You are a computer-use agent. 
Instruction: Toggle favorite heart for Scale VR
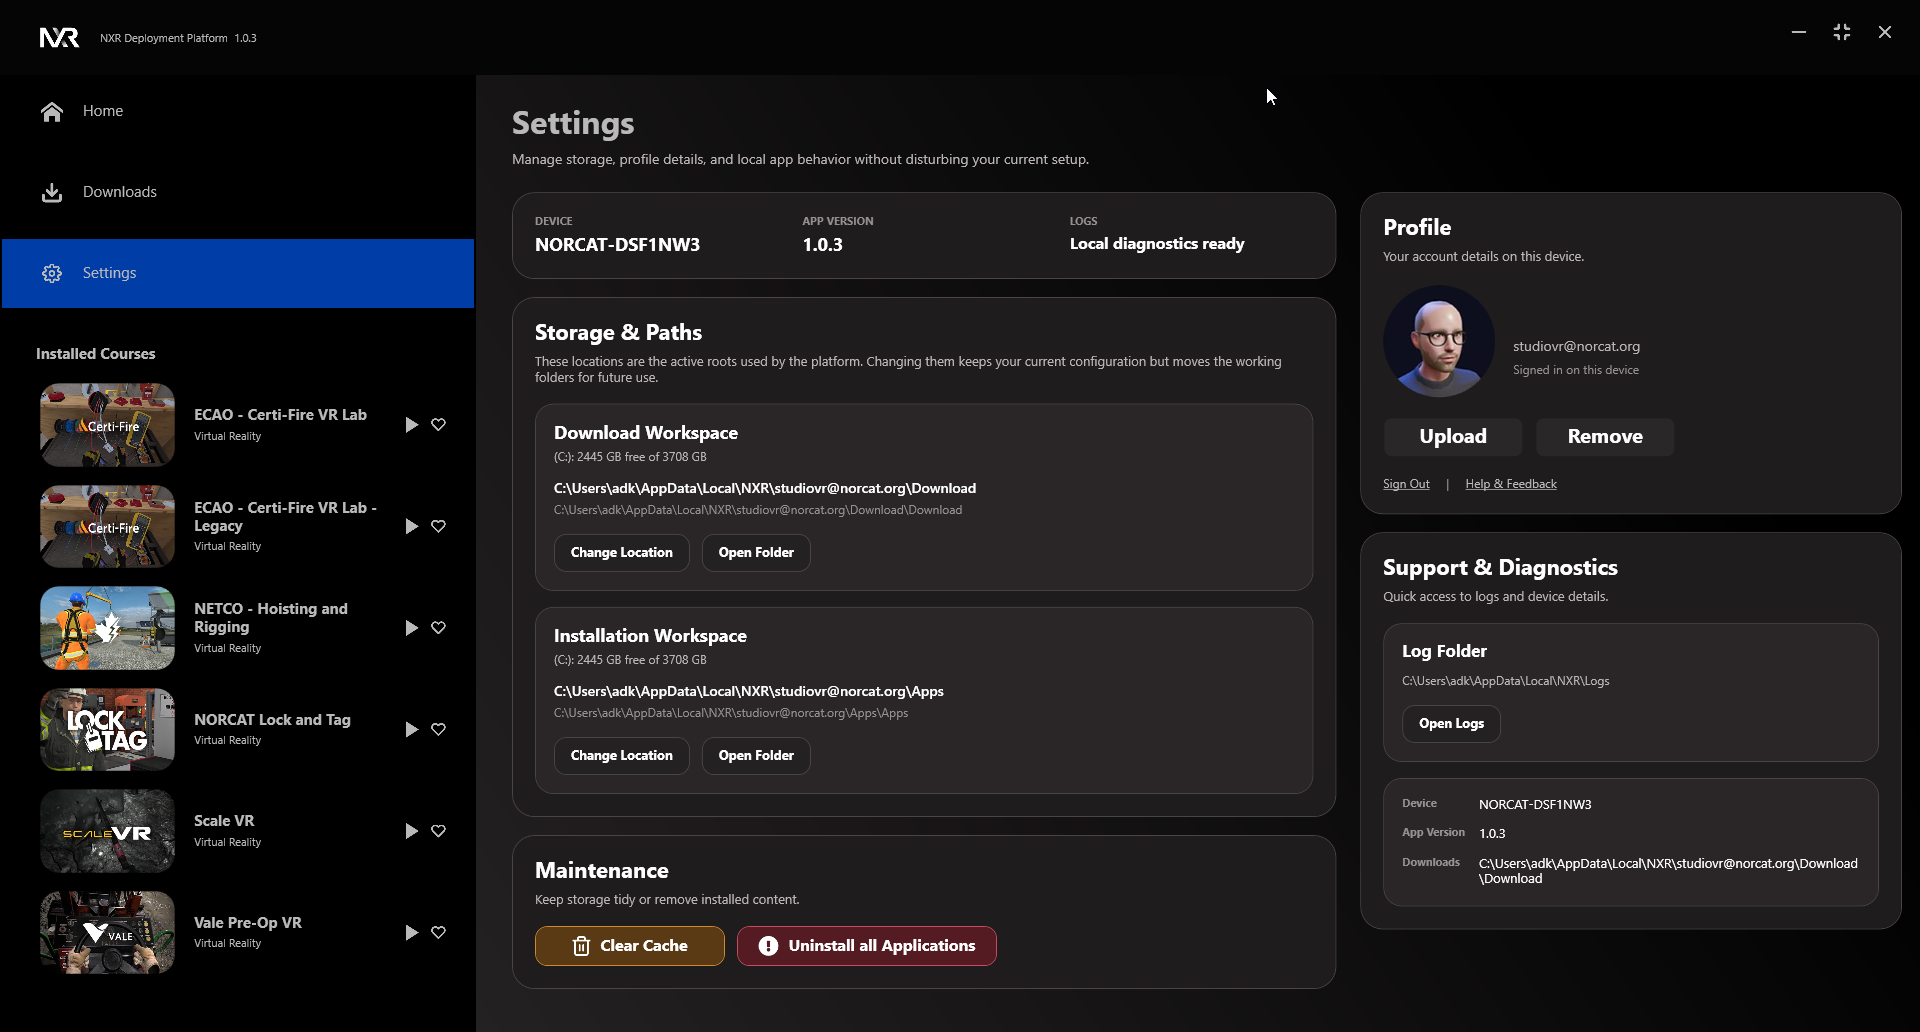pyautogui.click(x=438, y=831)
